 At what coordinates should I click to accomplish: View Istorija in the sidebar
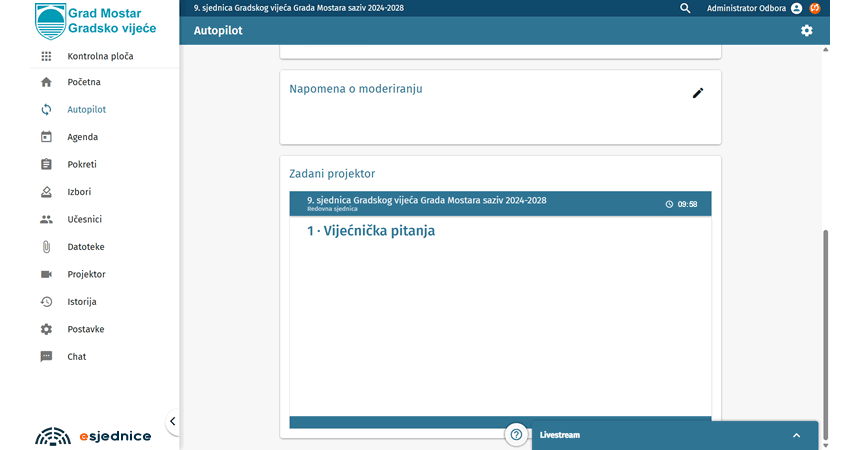point(82,302)
